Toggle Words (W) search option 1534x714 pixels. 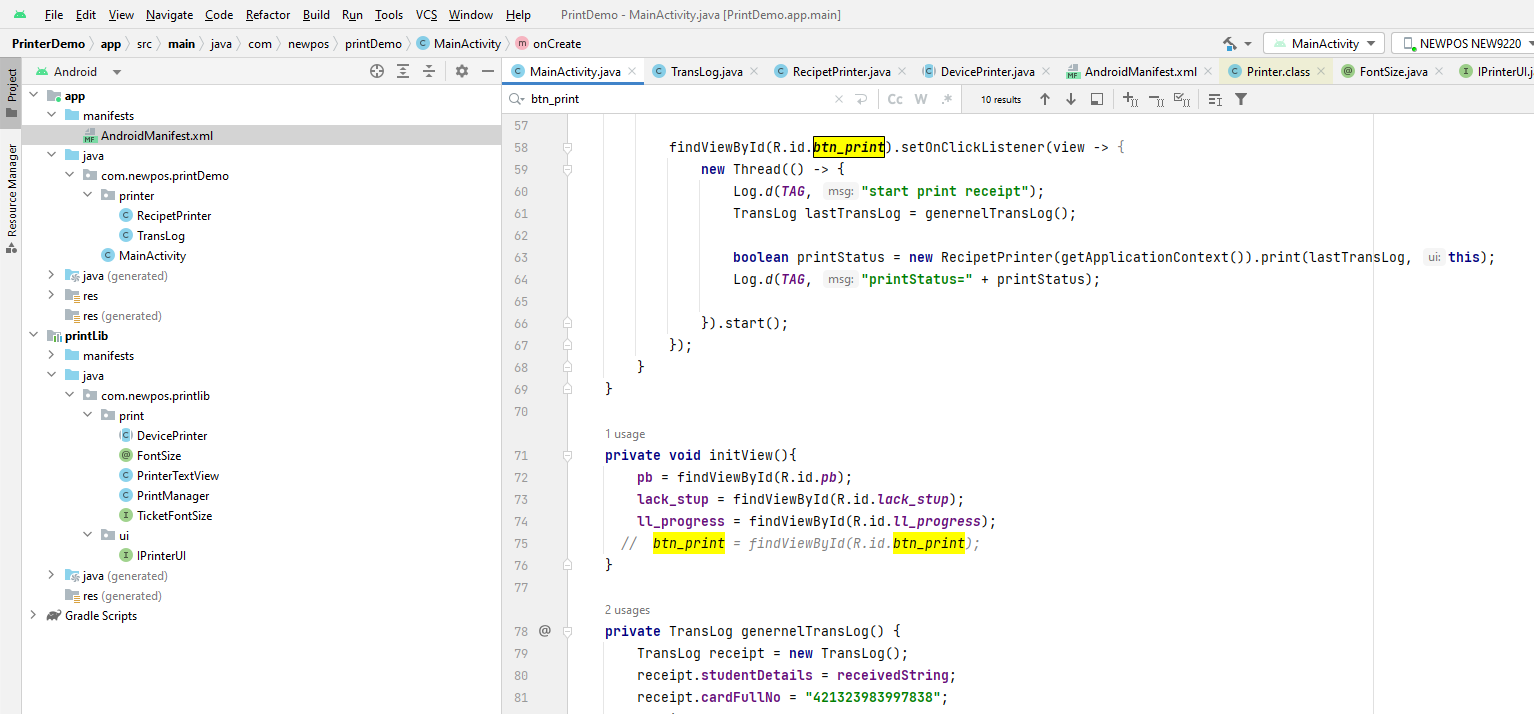pos(921,99)
